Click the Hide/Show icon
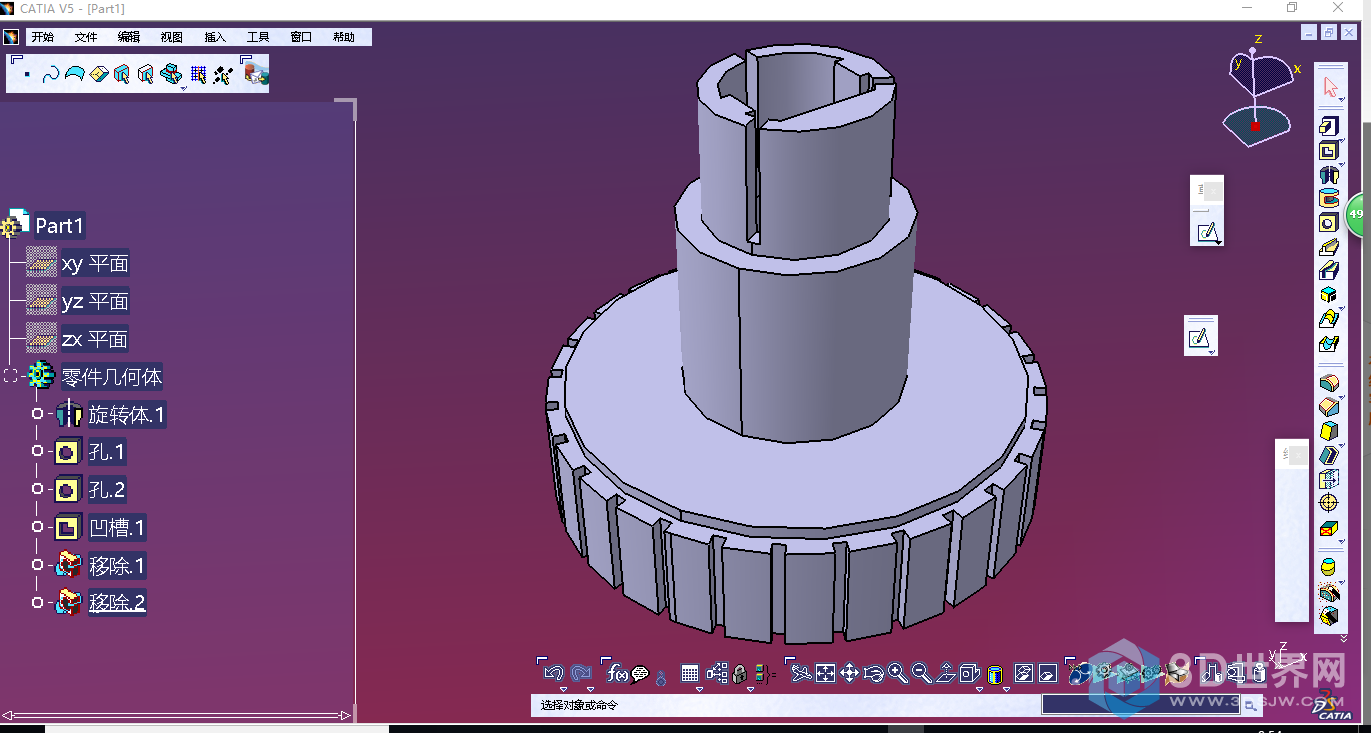Screen dimensions: 1371x733 point(1023,674)
